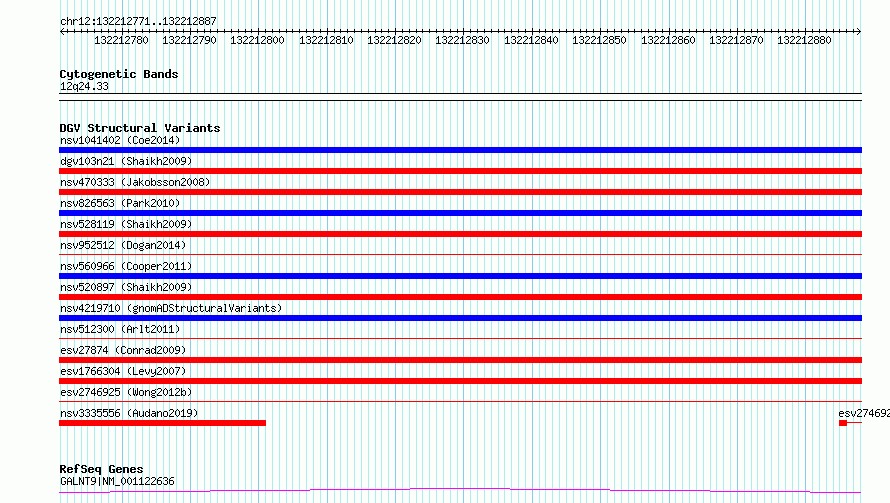Select the blue bar for nsv1041402
This screenshot has width=890, height=503.
point(460,150)
